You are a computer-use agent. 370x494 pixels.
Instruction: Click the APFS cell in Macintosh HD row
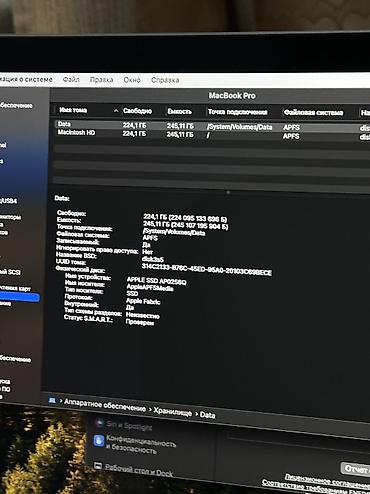point(291,136)
